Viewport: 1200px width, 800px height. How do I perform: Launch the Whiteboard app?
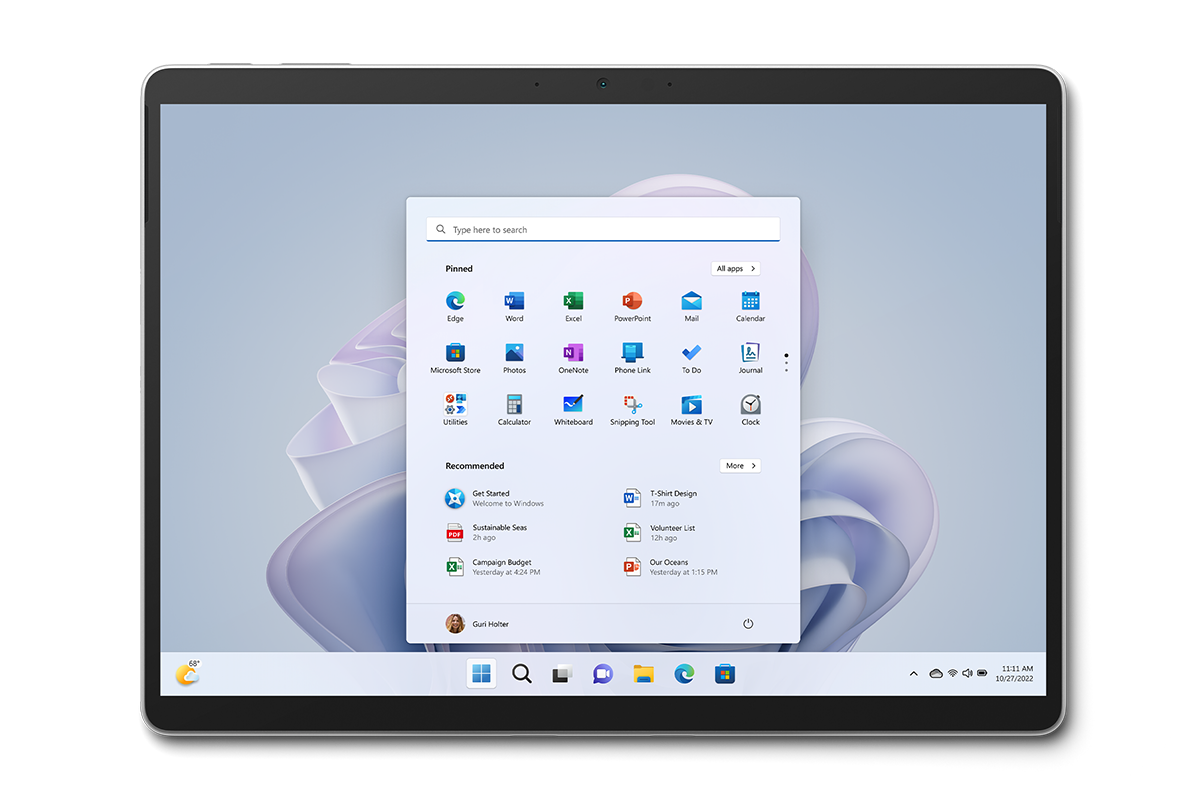click(573, 406)
